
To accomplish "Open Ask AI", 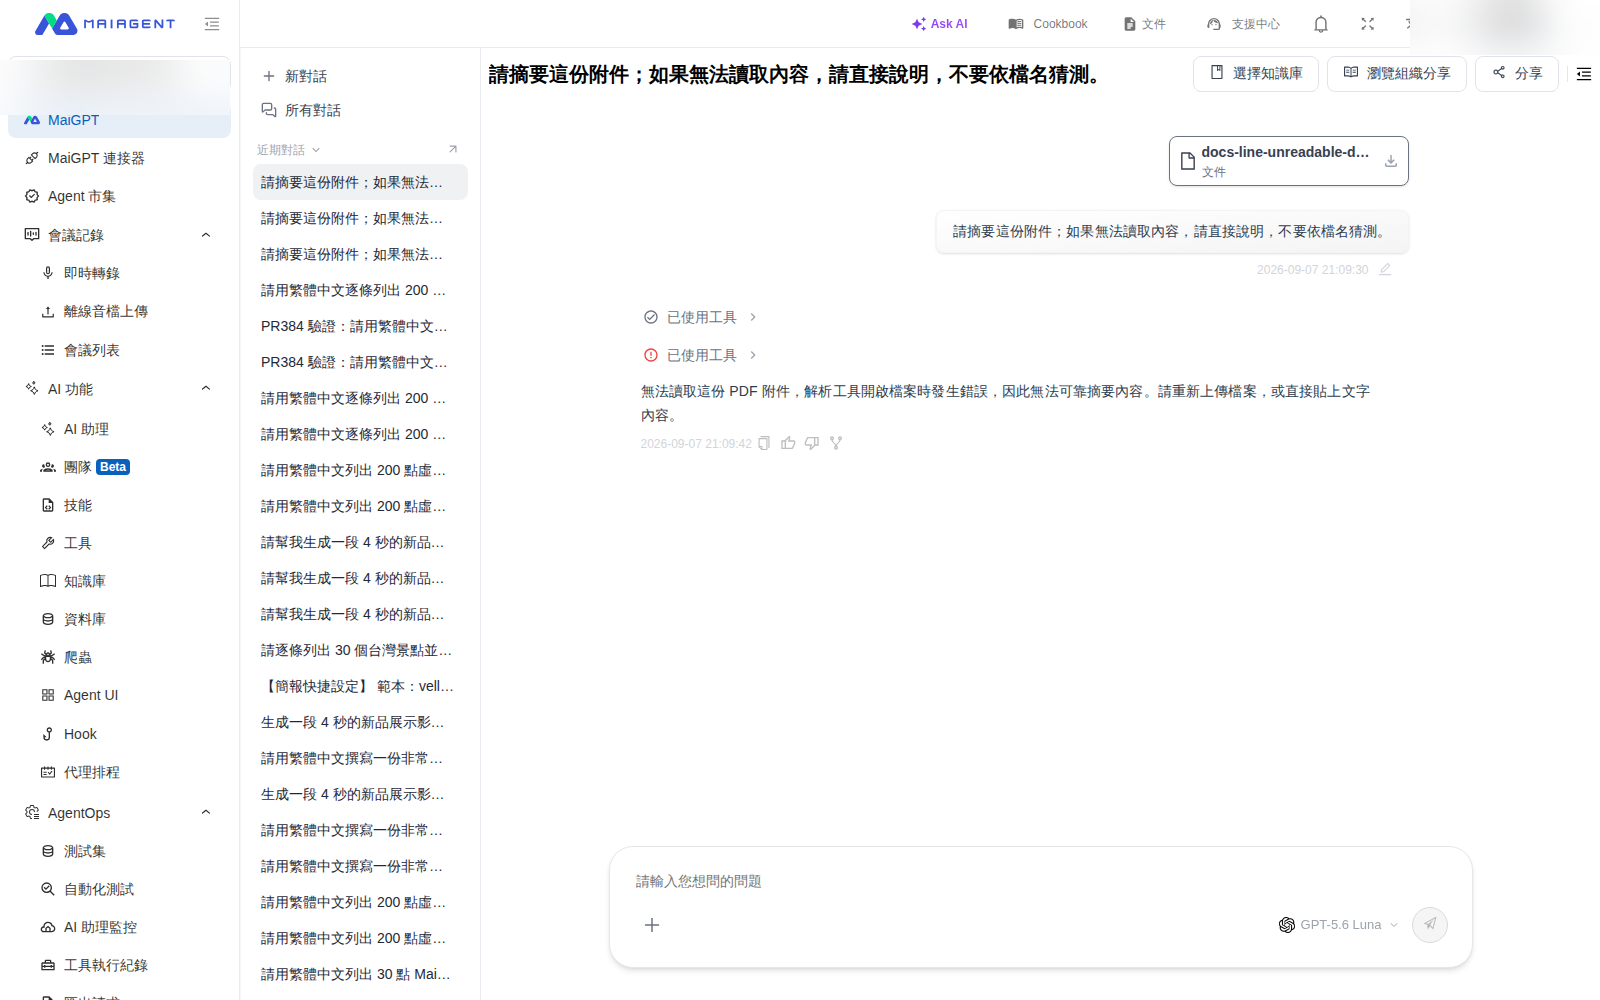I will [940, 24].
